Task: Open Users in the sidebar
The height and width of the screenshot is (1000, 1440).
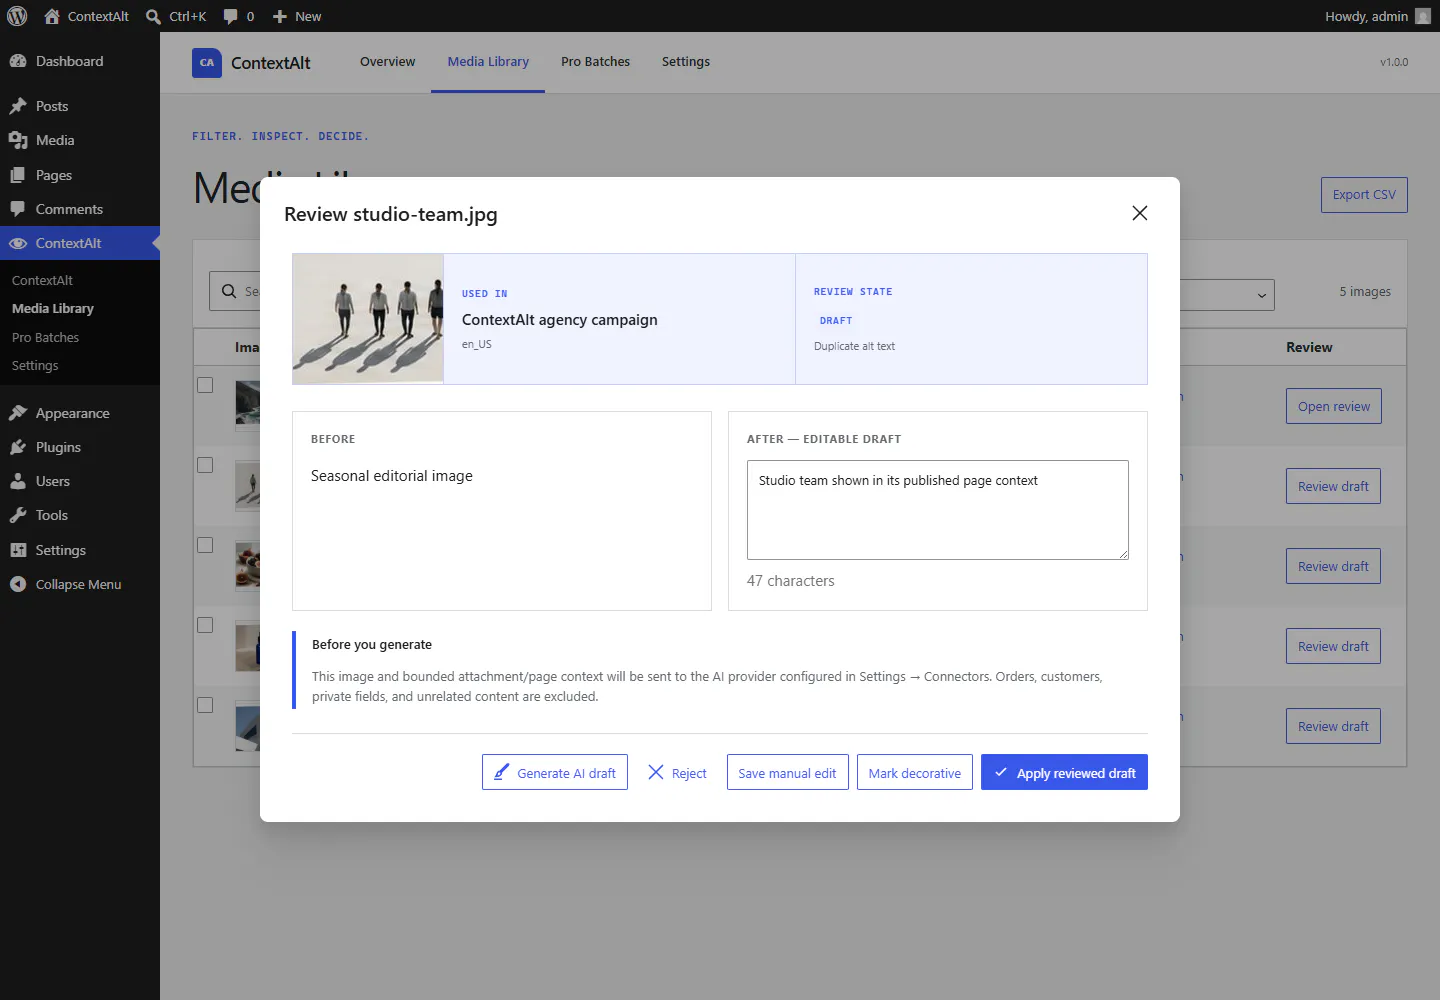Action: click(80, 481)
